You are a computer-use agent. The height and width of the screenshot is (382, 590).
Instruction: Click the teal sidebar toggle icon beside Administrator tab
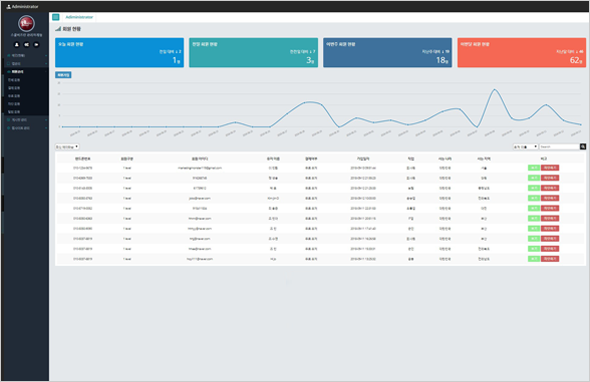click(x=56, y=17)
